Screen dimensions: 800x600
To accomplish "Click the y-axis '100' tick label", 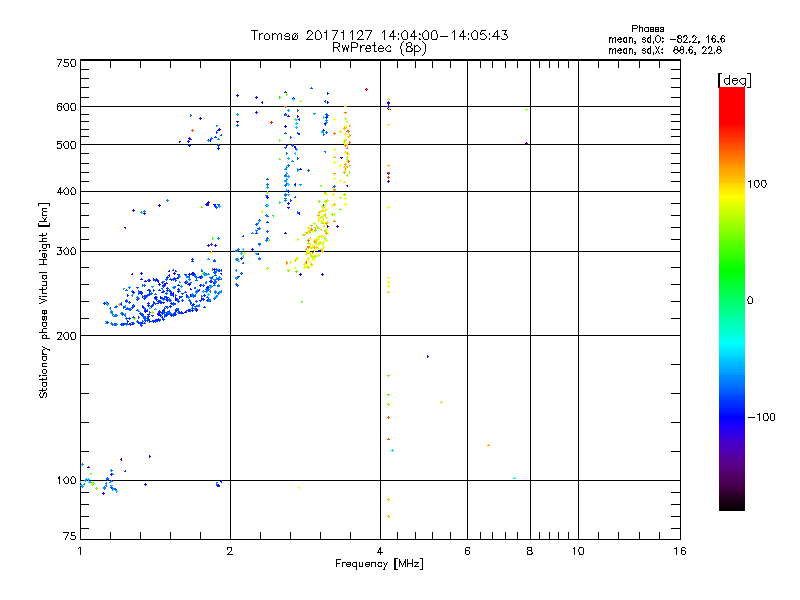I will (x=67, y=480).
